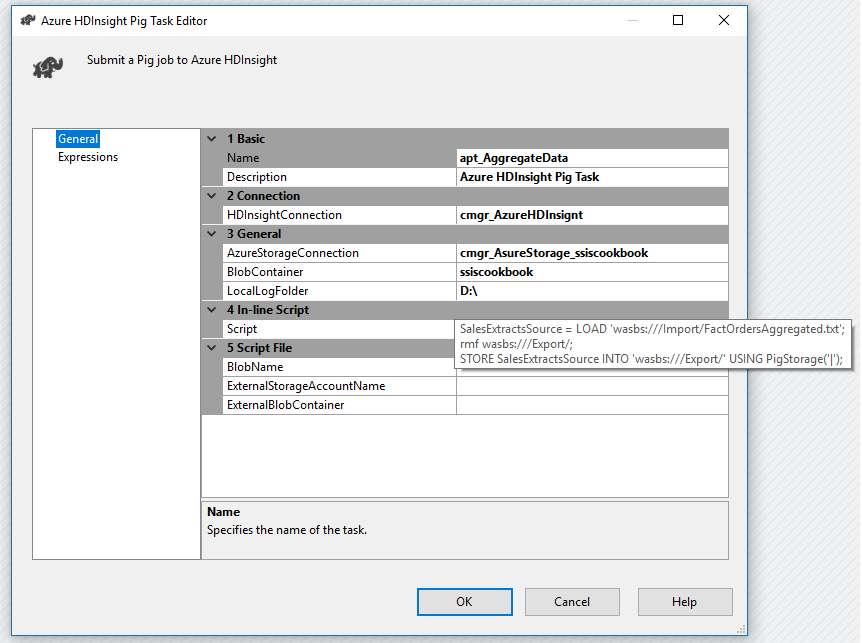The height and width of the screenshot is (643, 862).
Task: Click the ExternalBlobContainer empty value field
Action: pos(592,405)
